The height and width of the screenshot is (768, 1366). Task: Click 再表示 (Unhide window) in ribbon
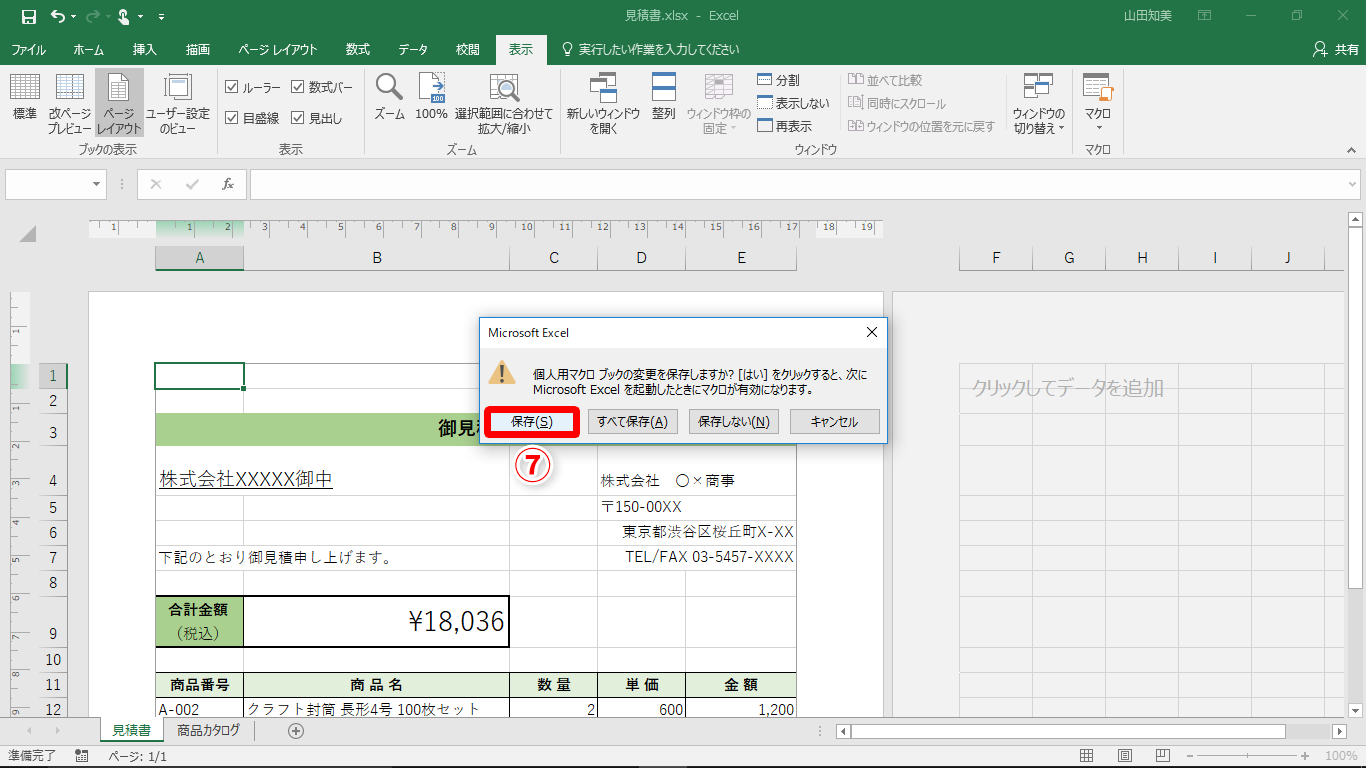click(785, 126)
